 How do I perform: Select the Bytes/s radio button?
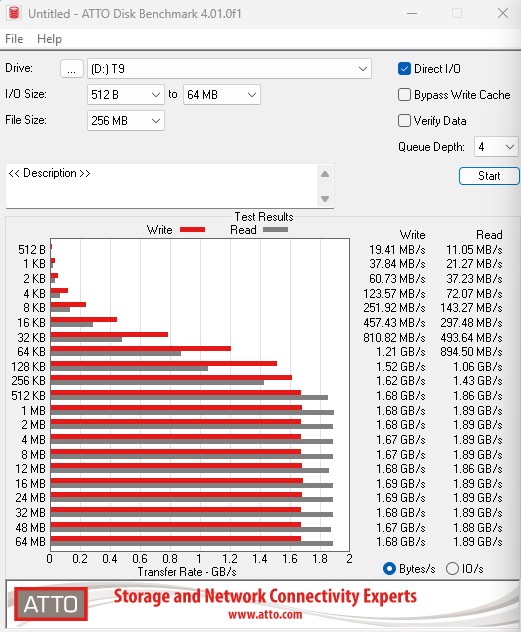pos(389,568)
